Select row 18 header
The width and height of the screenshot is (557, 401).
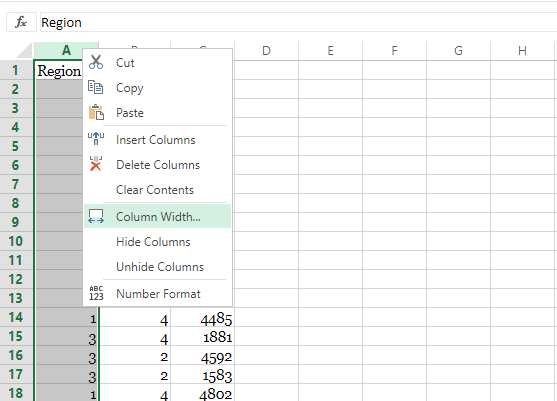[x=16, y=393]
